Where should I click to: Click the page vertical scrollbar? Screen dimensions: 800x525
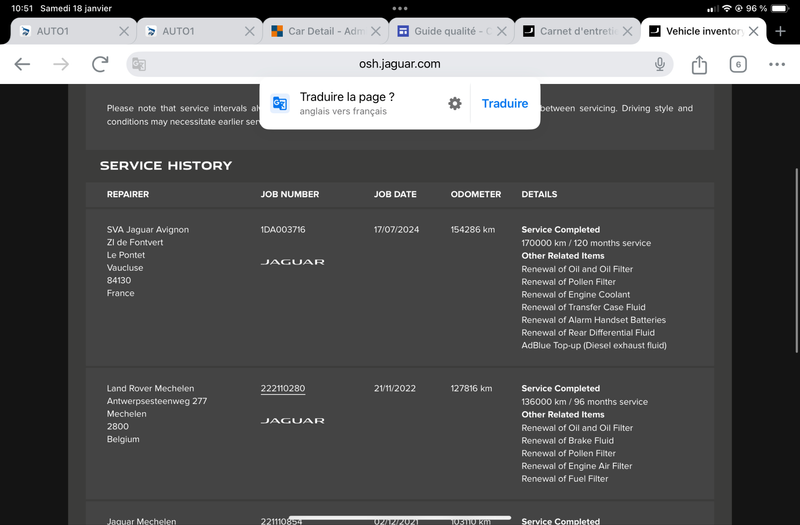pos(796,260)
